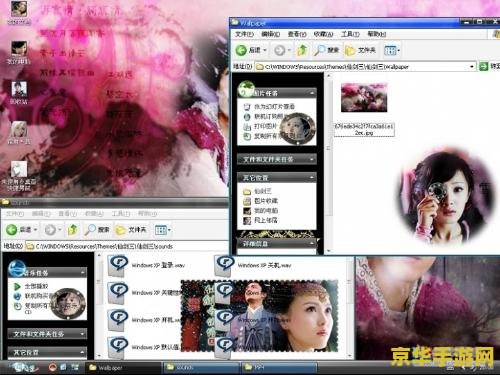Click the green play icon beside 全部播放
Image resolution: width=500 pixels, height=375 pixels.
coord(17,286)
